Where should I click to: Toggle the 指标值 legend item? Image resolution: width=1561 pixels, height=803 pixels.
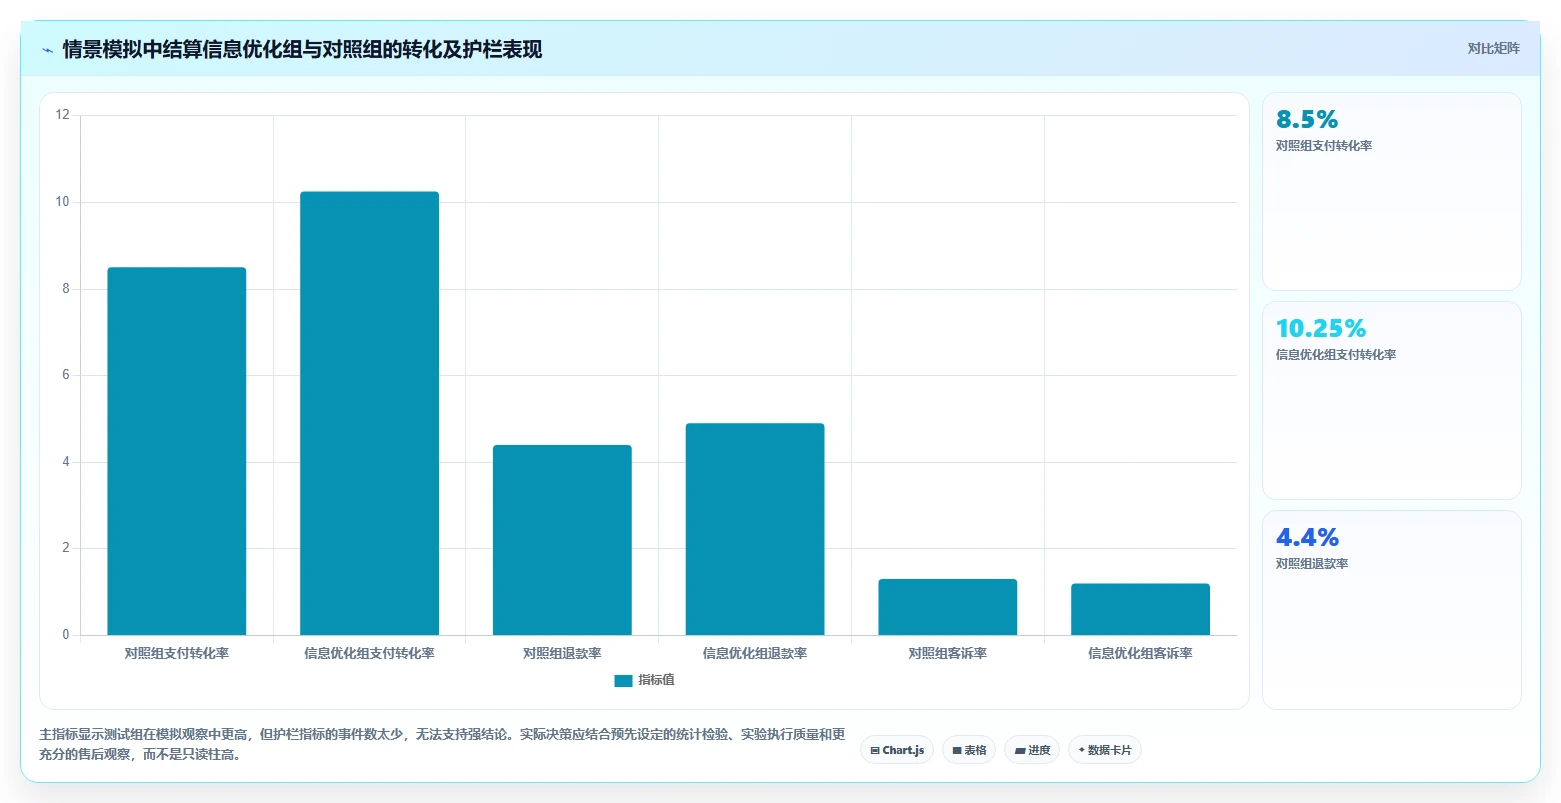point(644,680)
